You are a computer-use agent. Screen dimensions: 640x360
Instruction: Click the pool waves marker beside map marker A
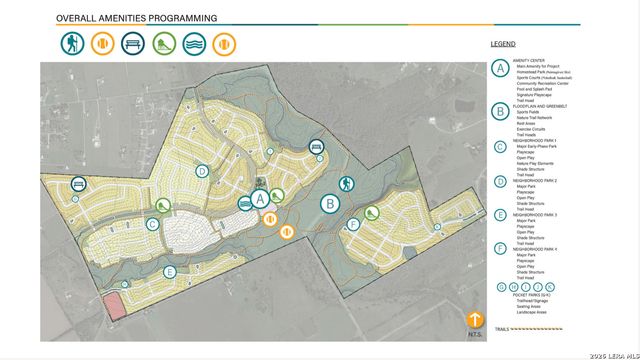[x=245, y=203]
